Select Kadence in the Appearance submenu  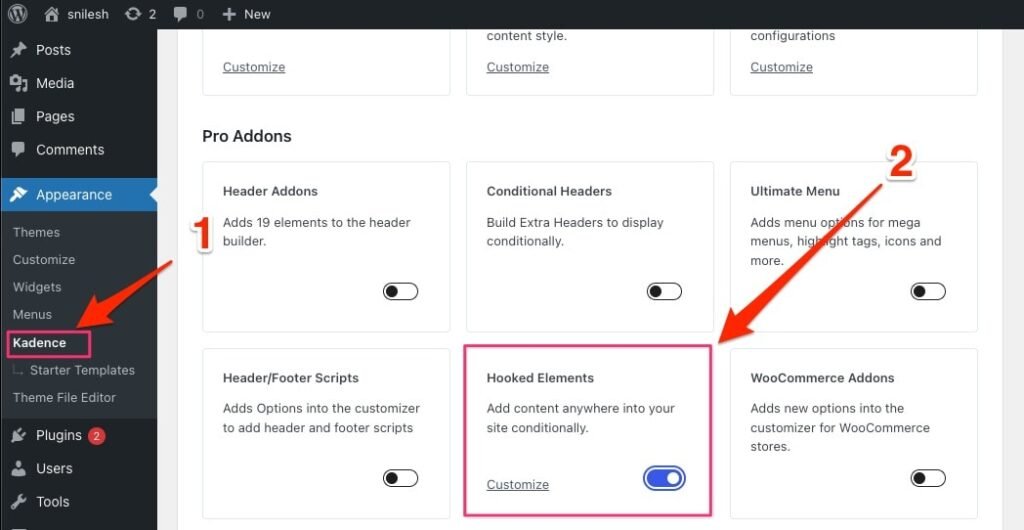[39, 343]
